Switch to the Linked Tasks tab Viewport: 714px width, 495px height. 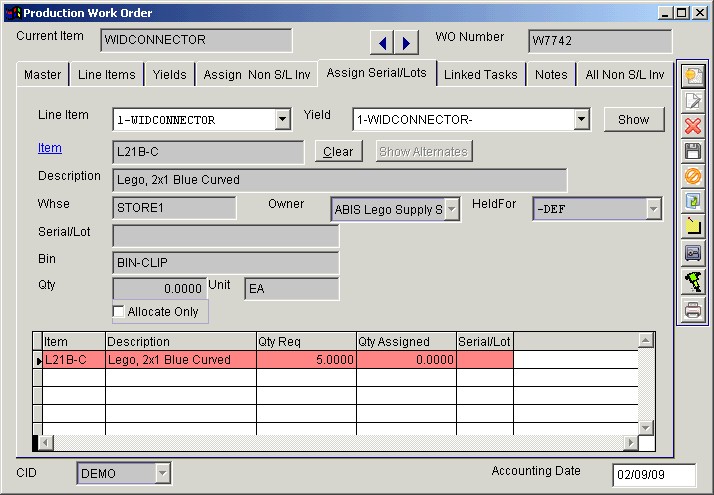[480, 75]
